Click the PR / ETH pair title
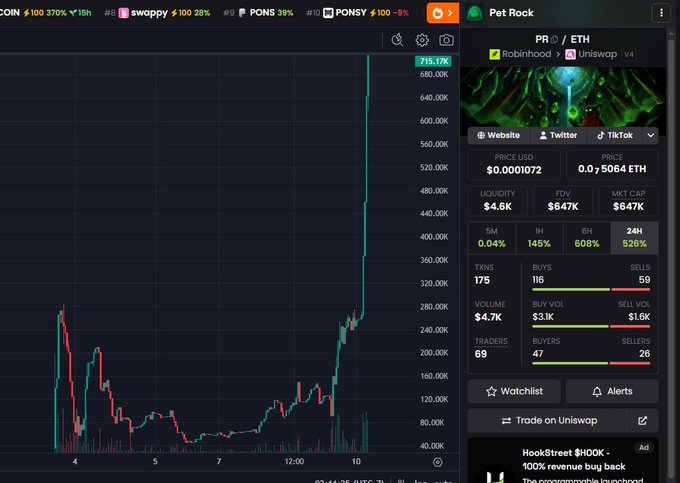Viewport: 680px width, 483px height. coord(562,39)
